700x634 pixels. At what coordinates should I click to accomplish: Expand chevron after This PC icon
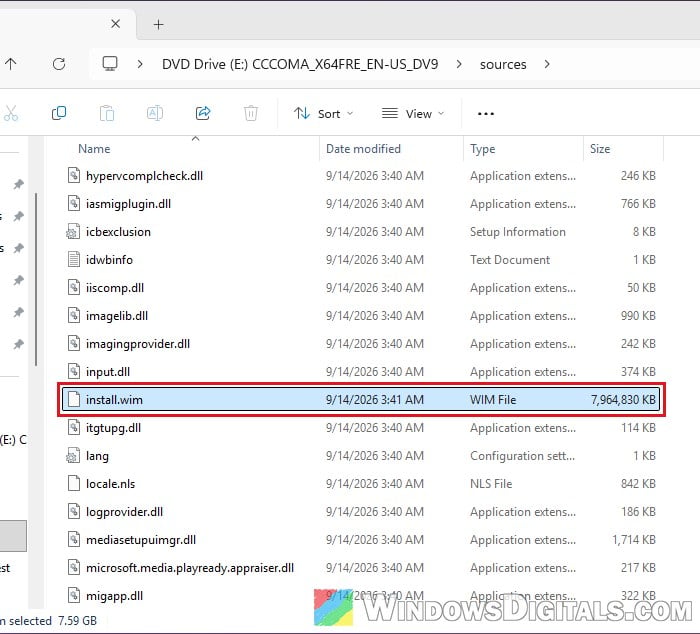[x=140, y=64]
